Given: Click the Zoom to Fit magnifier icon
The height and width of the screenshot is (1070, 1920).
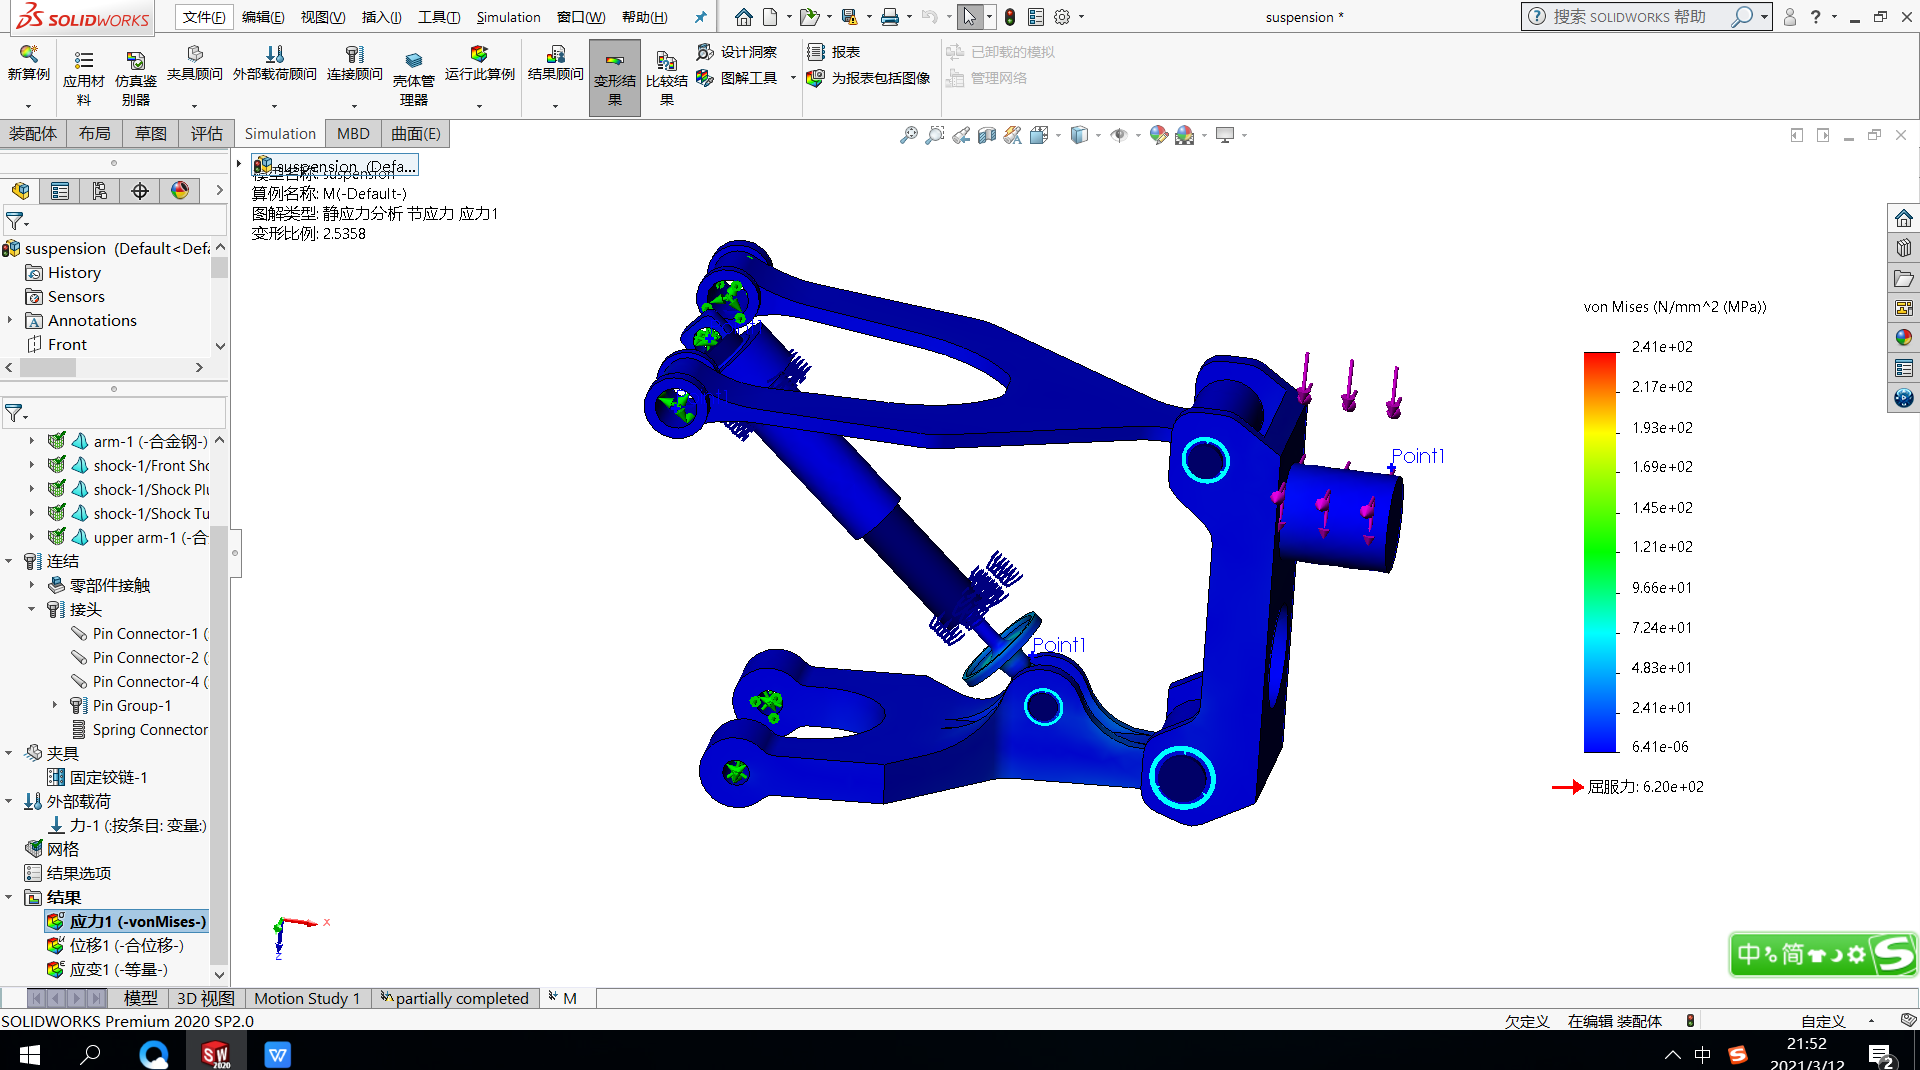Looking at the screenshot, I should (x=908, y=135).
